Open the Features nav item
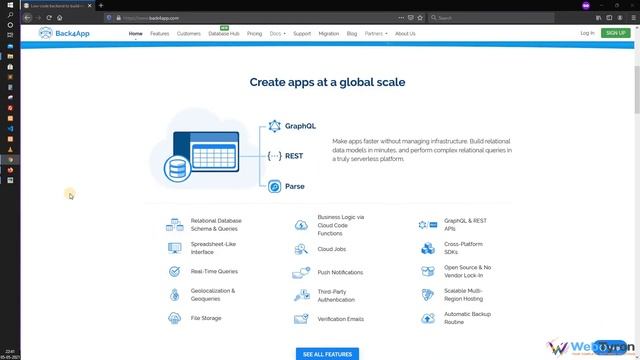The height and width of the screenshot is (360, 640). coord(159,33)
